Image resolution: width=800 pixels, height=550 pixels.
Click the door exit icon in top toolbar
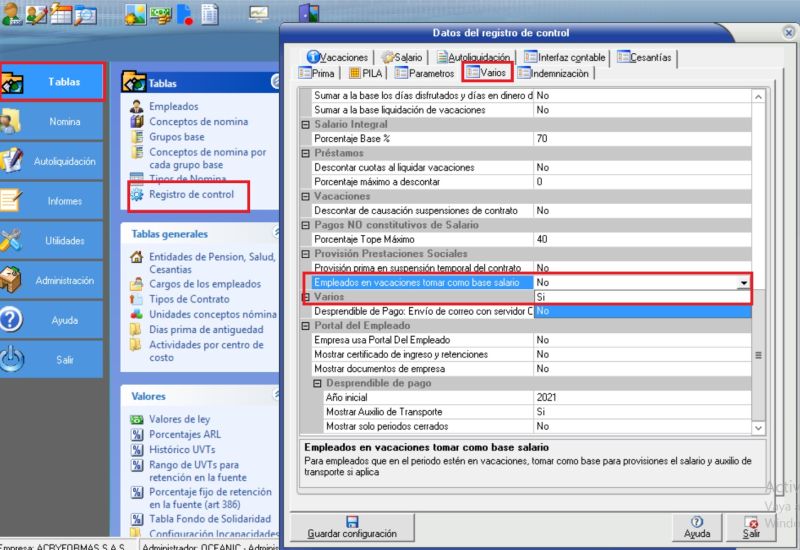point(309,14)
